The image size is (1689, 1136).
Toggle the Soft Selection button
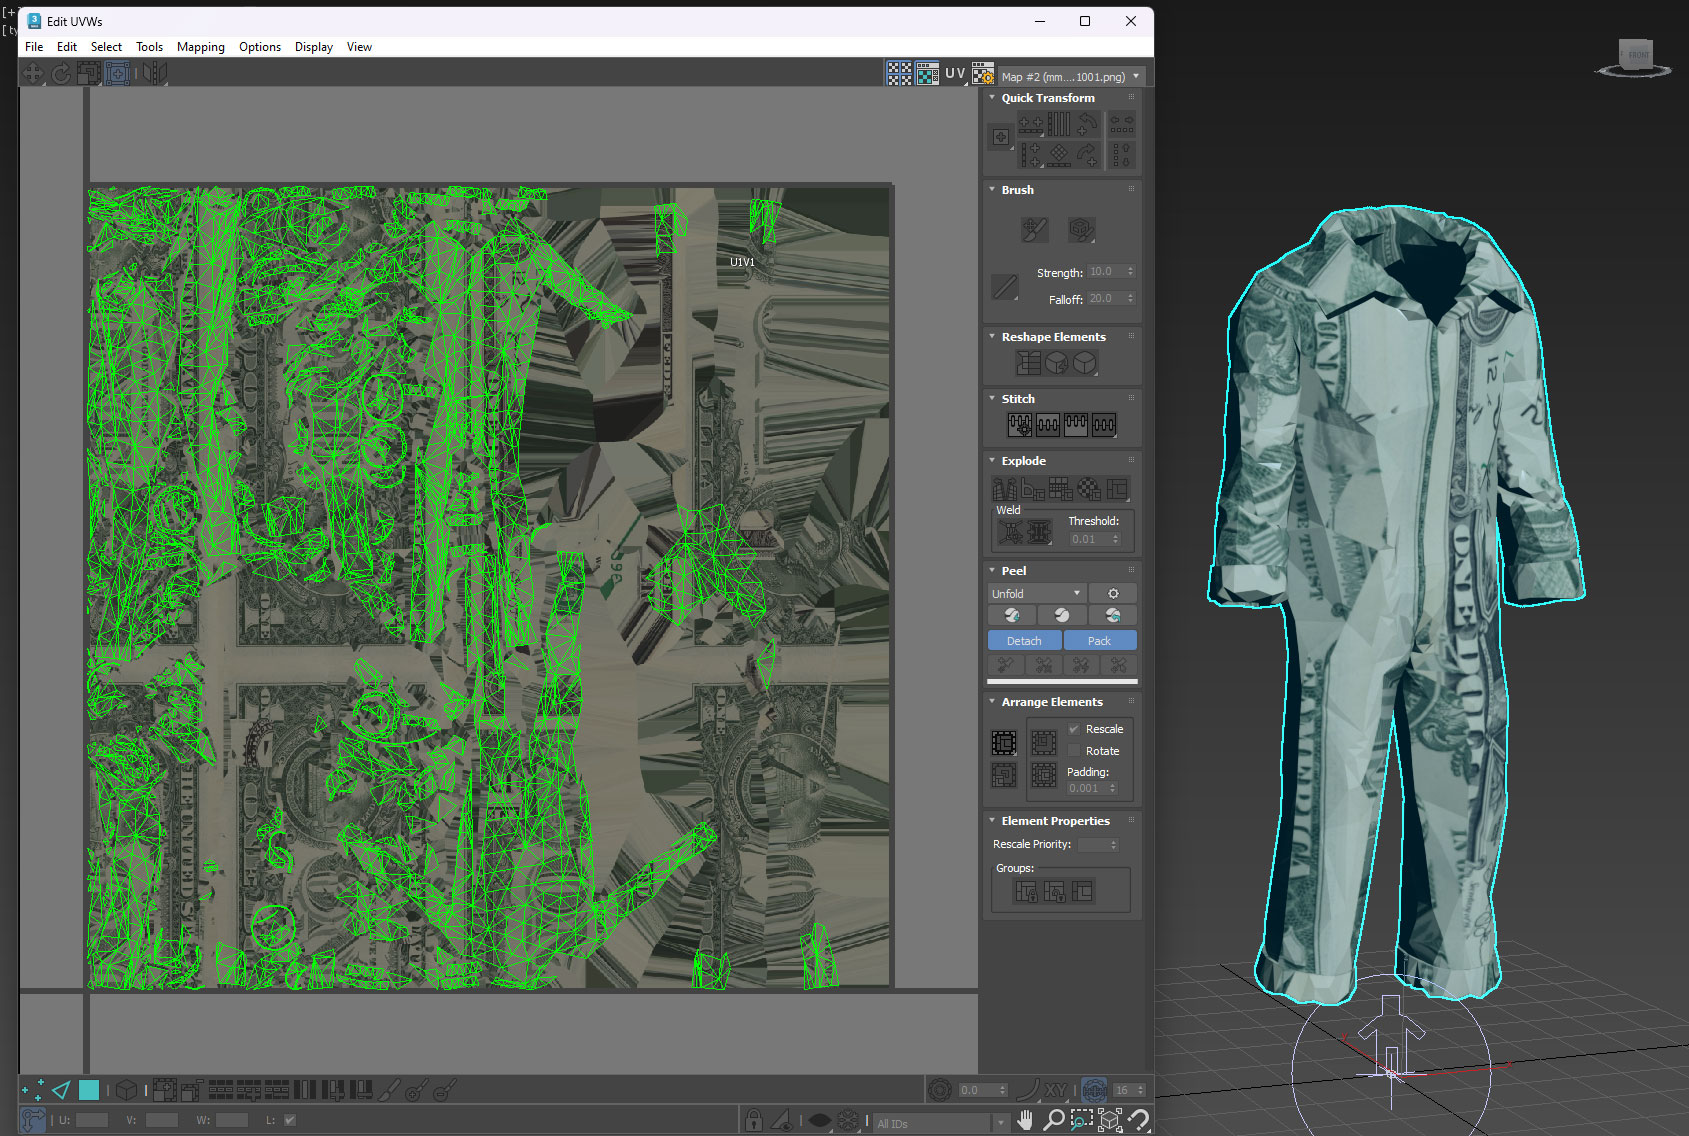939,1090
